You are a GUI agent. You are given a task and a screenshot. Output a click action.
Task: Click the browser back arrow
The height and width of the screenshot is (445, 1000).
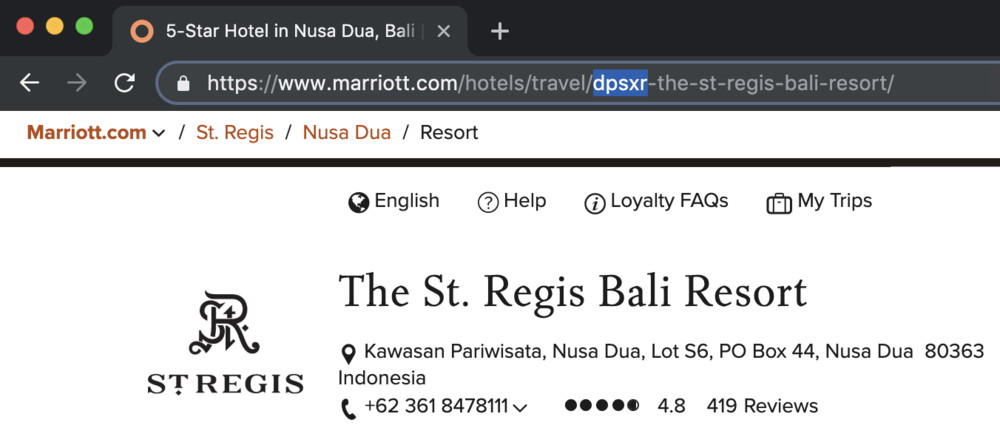[30, 83]
